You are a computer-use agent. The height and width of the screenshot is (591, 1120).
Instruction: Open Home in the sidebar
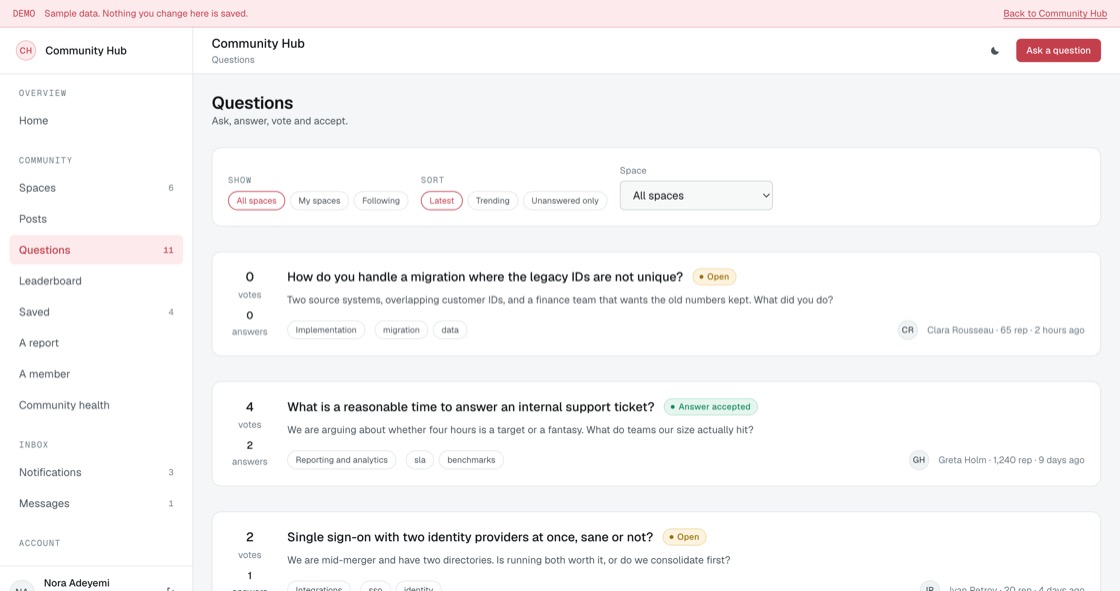(x=96, y=121)
